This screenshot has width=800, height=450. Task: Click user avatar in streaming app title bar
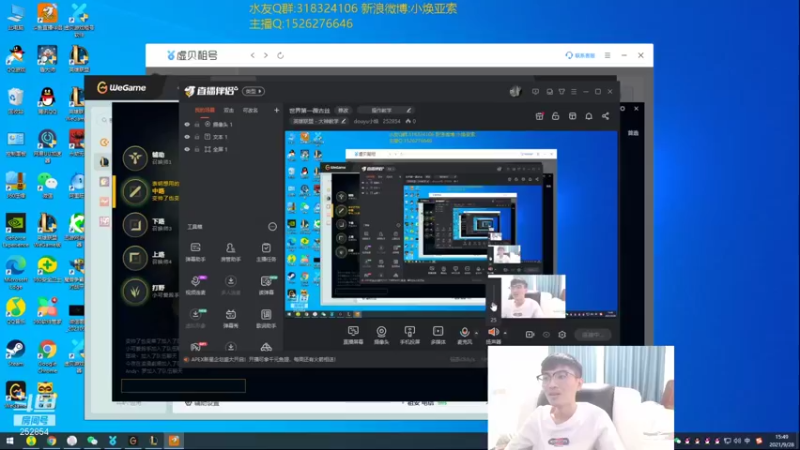[x=515, y=91]
